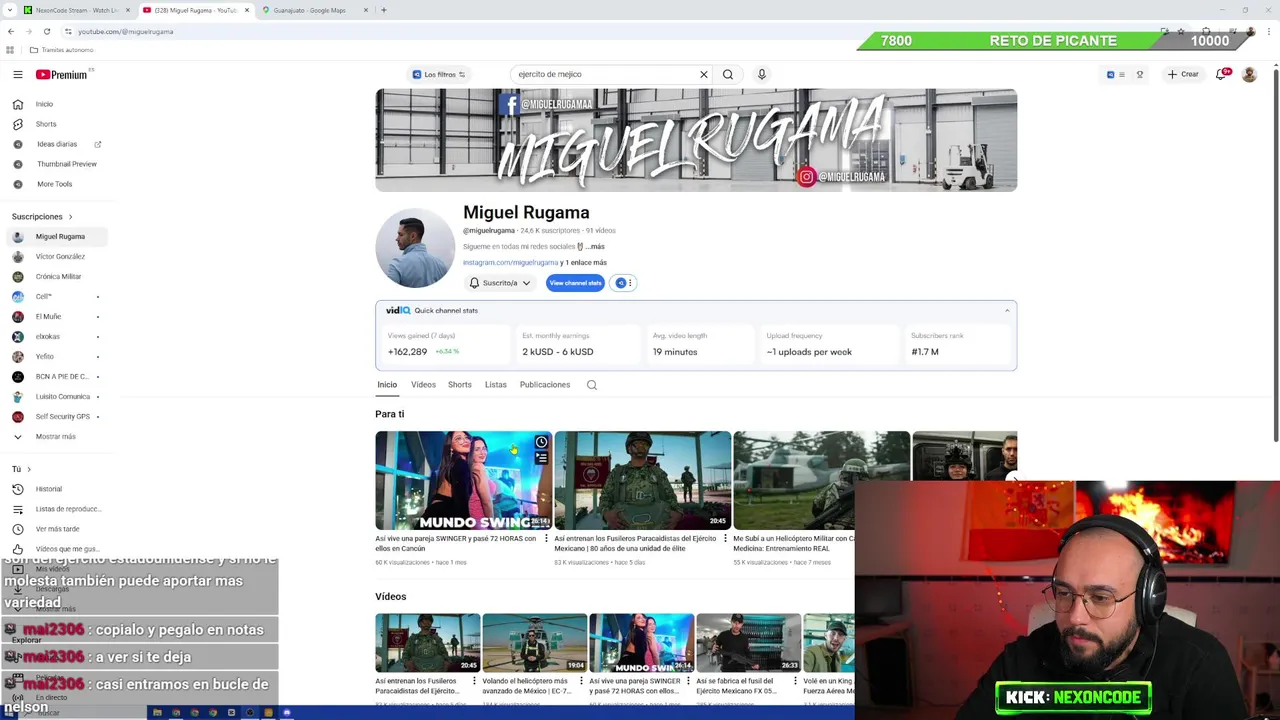
Task: Select Miguel Rugama subscription in sidebar
Action: (56, 237)
